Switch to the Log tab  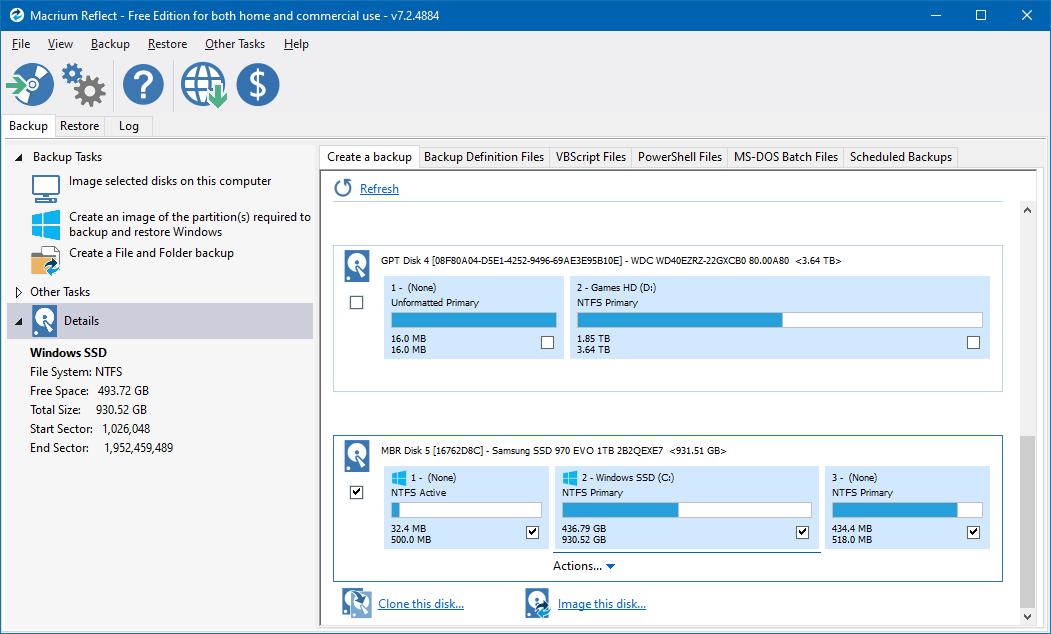129,126
